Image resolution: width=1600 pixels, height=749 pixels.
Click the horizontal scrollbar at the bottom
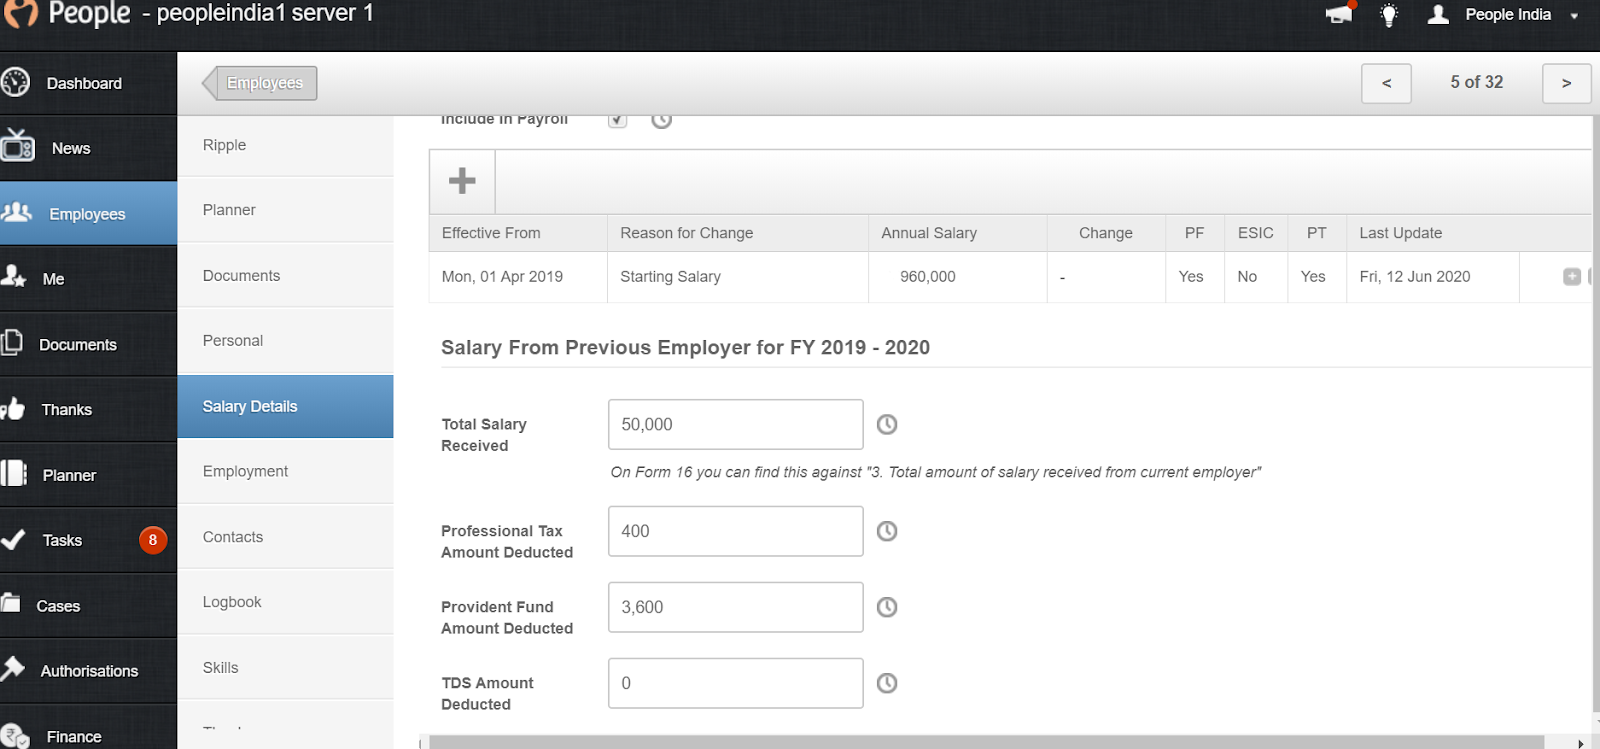[x=986, y=743]
